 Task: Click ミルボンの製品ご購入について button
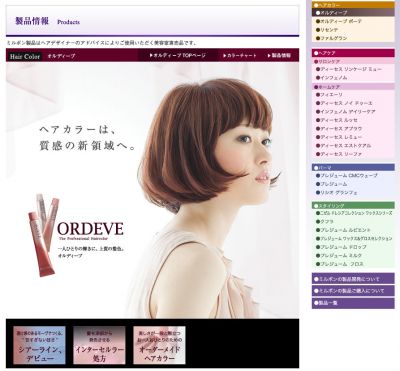click(x=353, y=291)
